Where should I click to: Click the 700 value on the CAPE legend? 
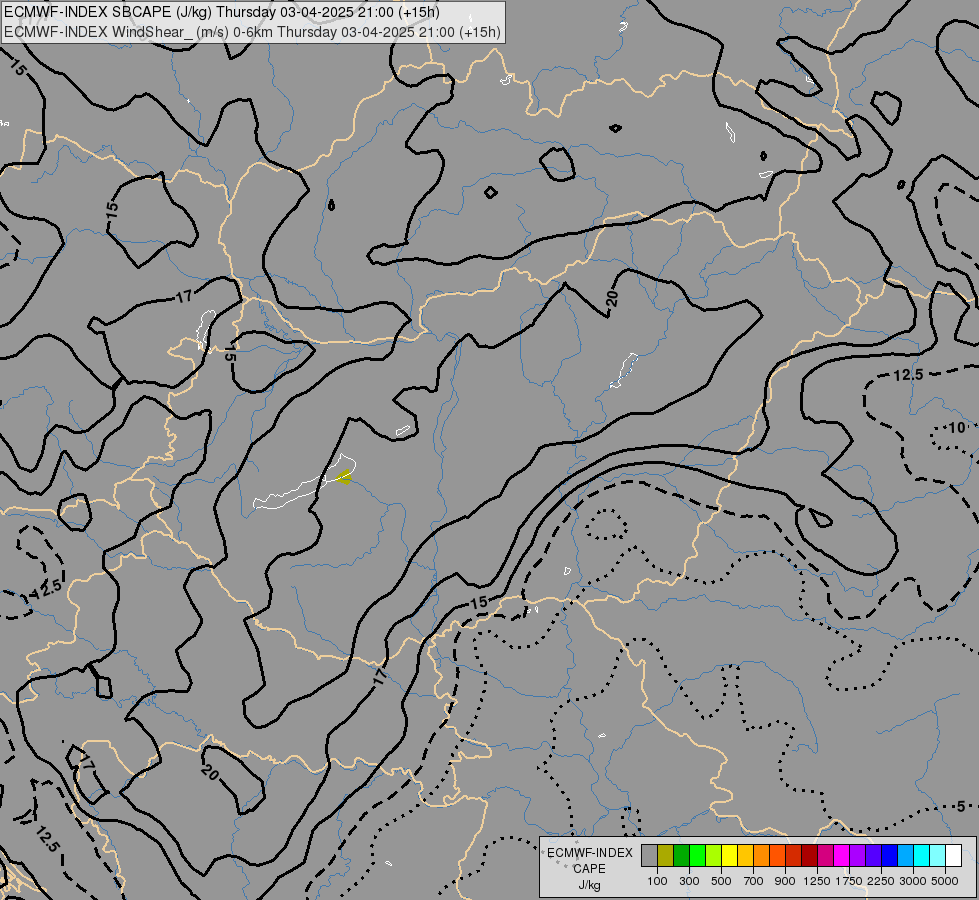point(754,881)
